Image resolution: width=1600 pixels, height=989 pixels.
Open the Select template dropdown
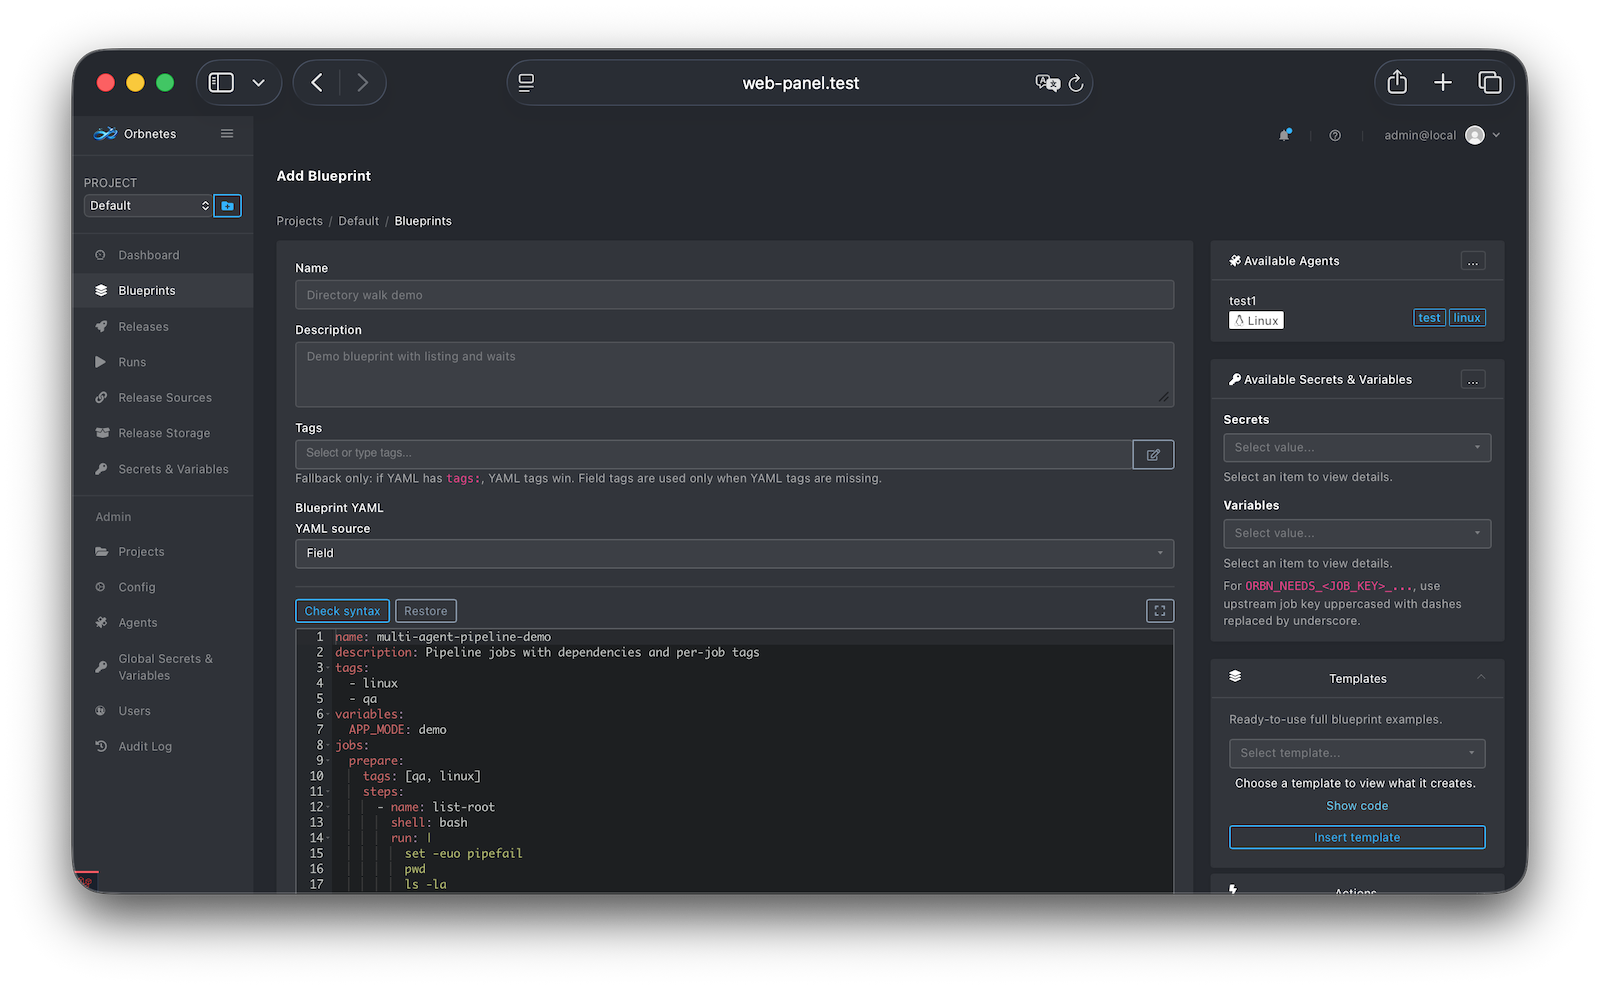(x=1356, y=753)
